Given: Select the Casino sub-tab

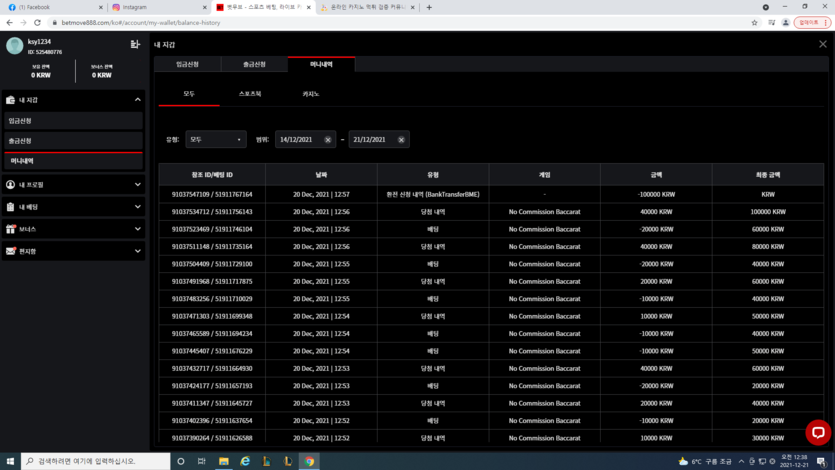Looking at the screenshot, I should (x=310, y=94).
